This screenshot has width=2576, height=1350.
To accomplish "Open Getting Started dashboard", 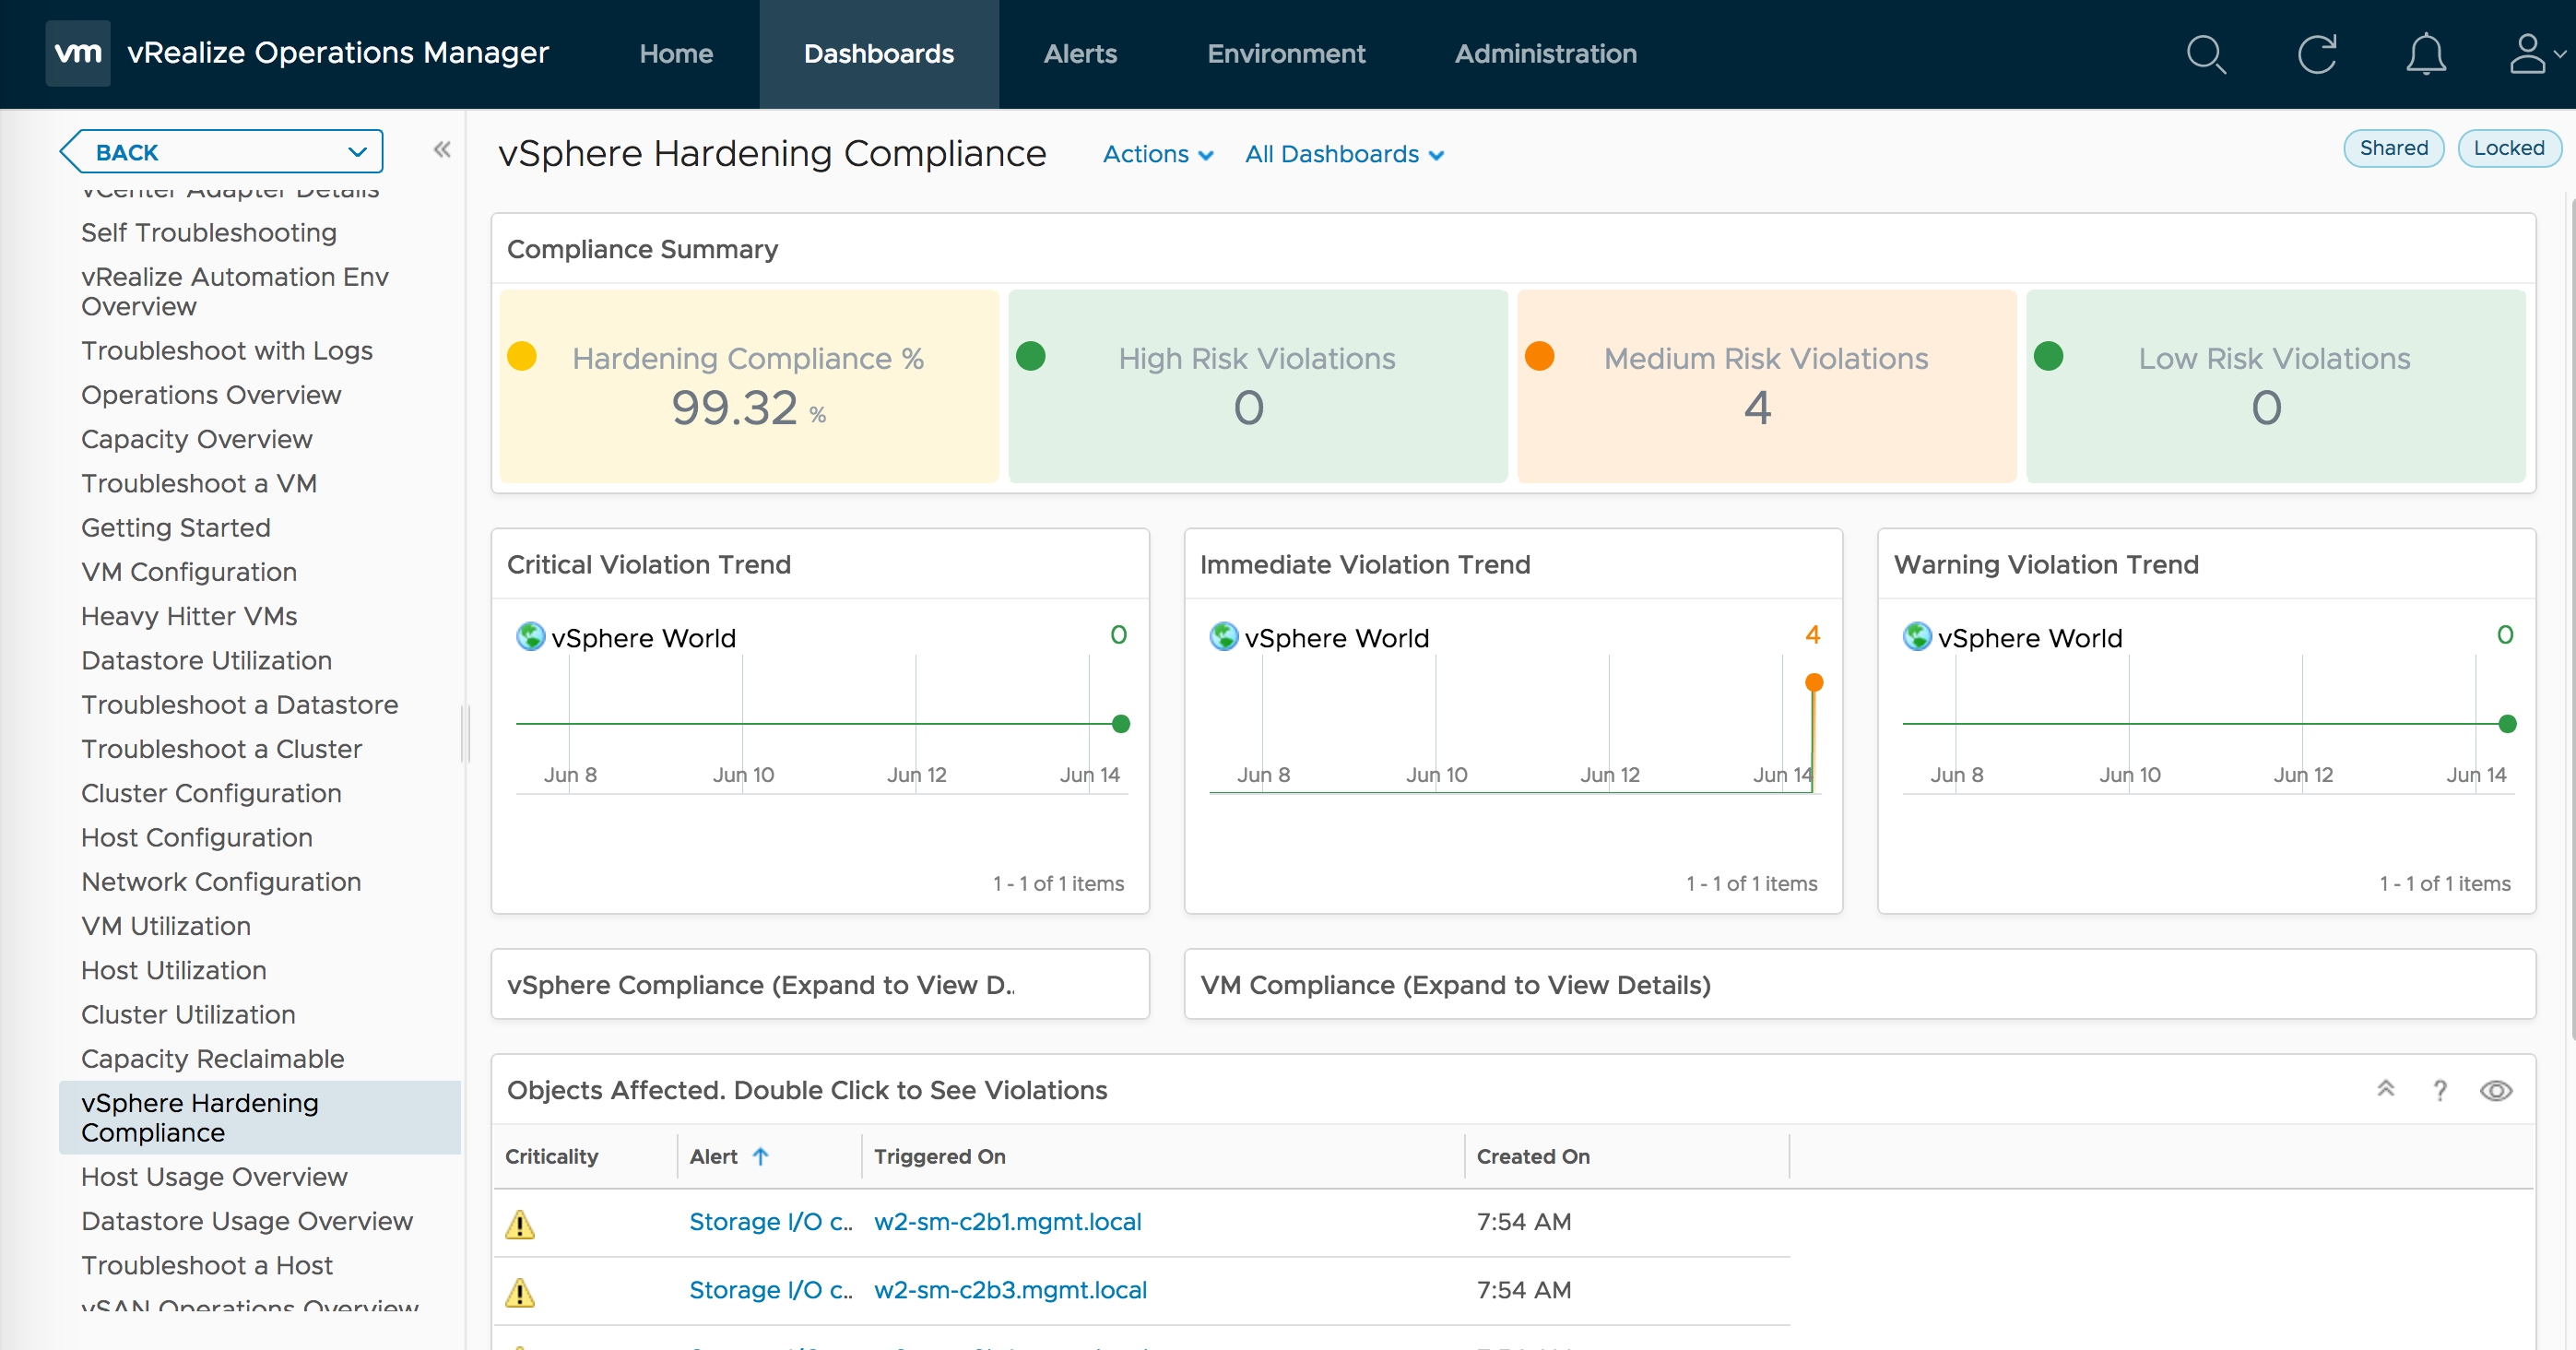I will click(x=176, y=527).
